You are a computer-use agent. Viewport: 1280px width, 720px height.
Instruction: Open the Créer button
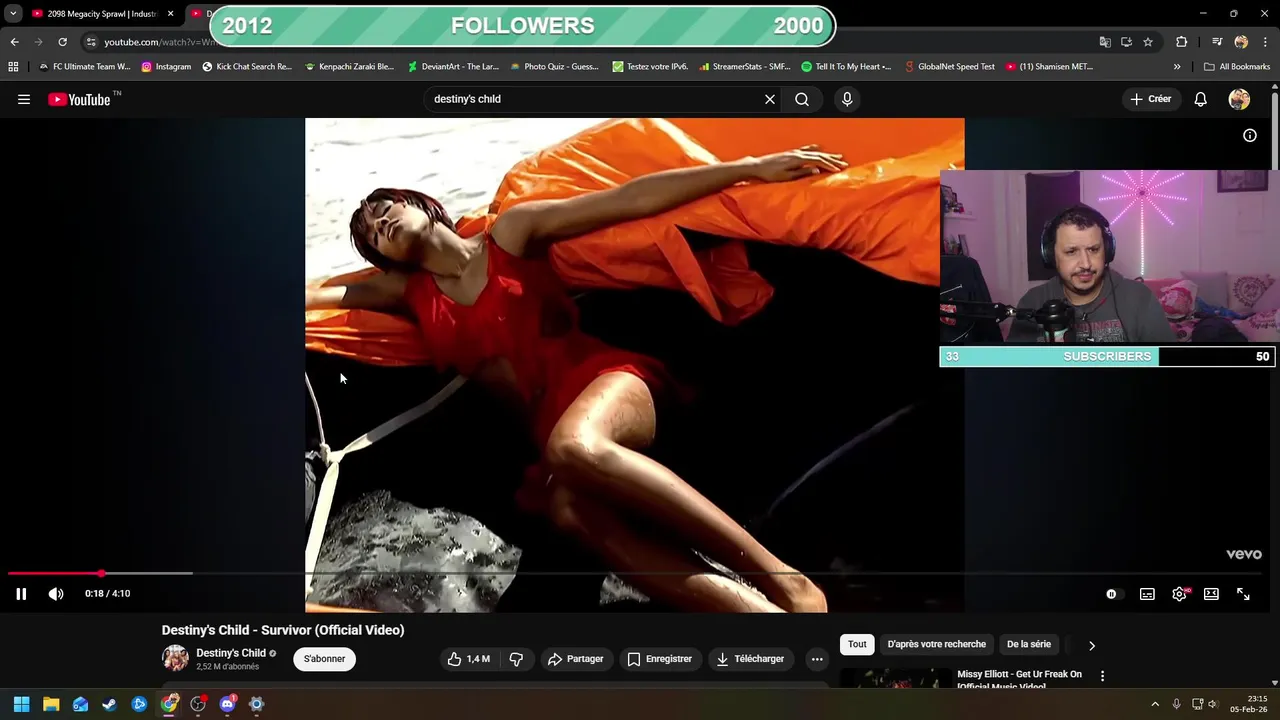[1150, 99]
